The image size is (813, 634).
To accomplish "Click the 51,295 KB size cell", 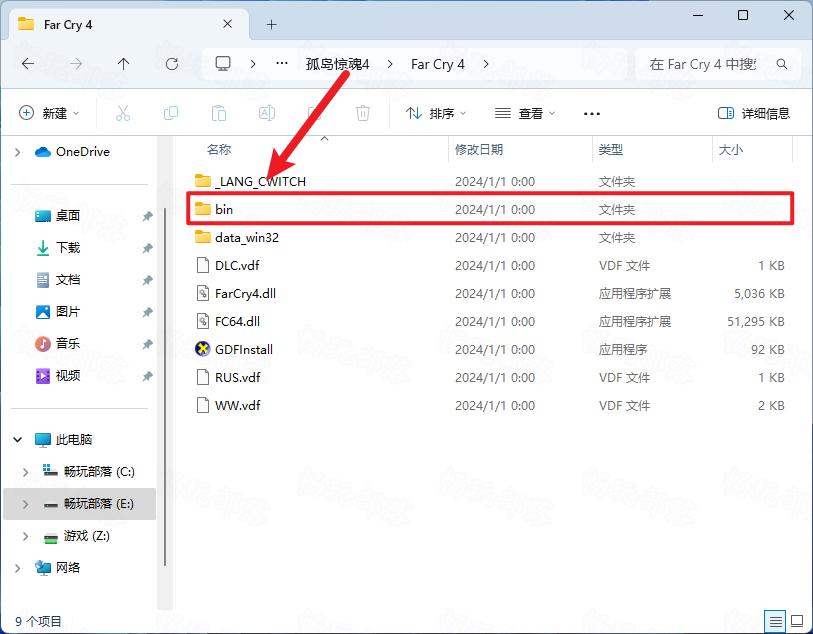I will [755, 321].
